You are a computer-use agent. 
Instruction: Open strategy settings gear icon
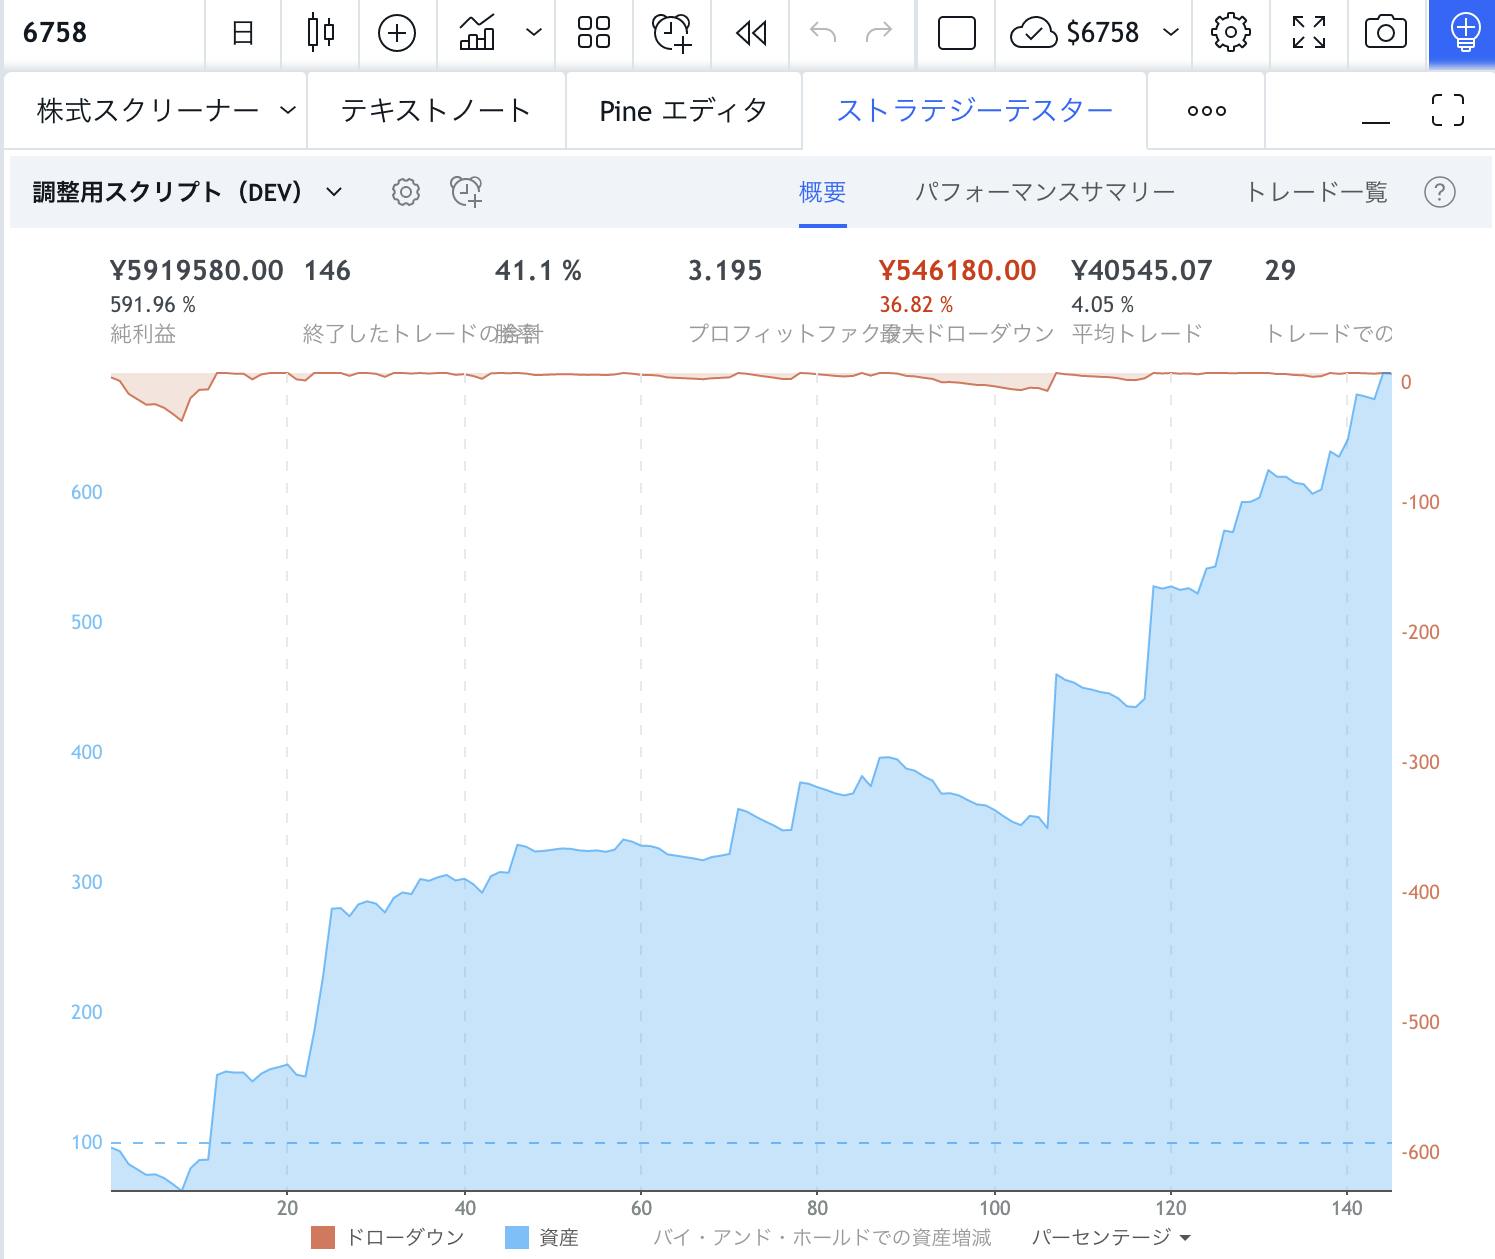tap(406, 192)
